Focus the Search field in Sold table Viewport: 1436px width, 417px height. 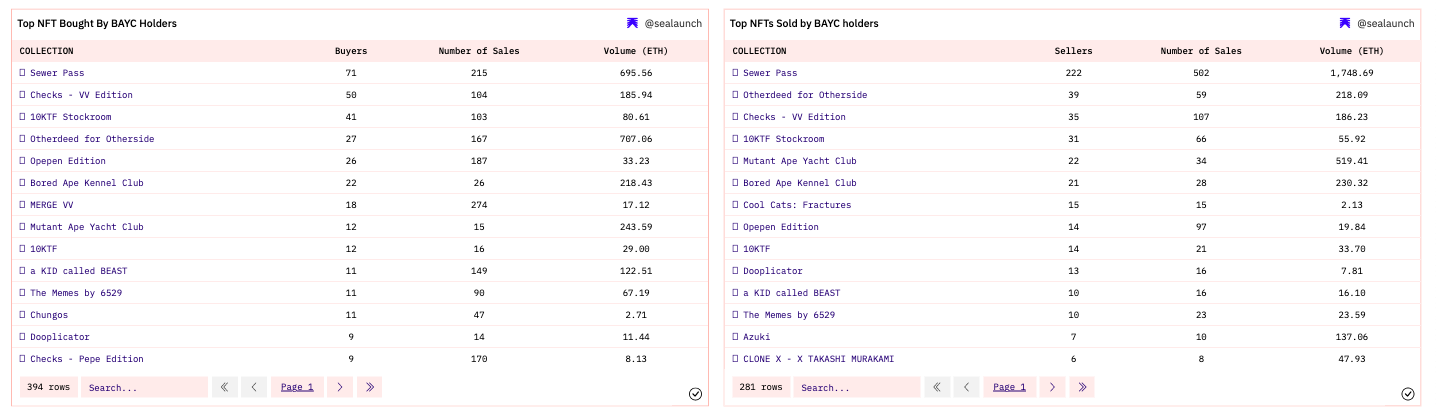tap(857, 387)
